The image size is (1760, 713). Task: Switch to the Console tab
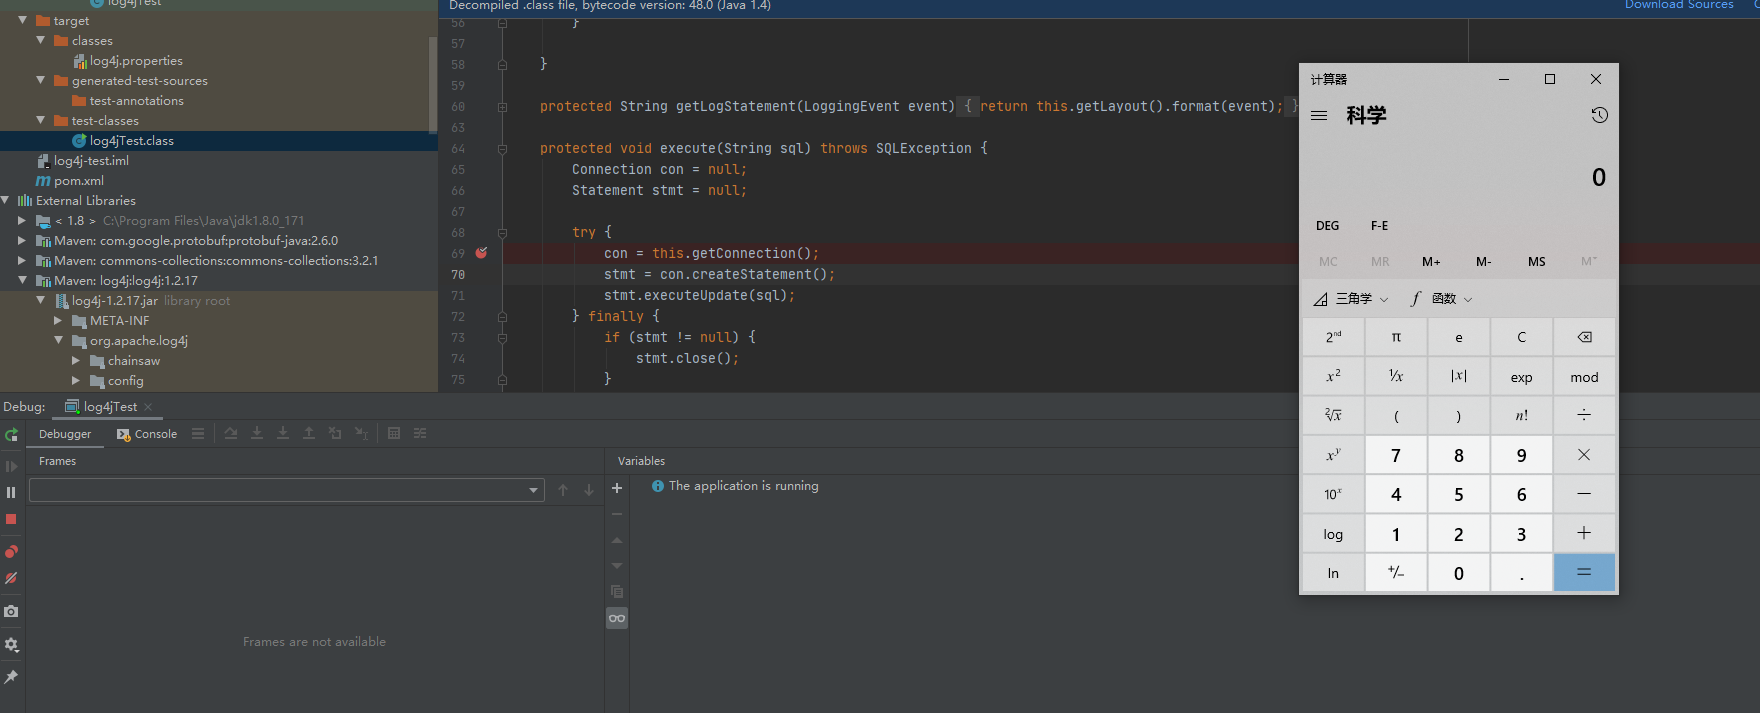(x=147, y=434)
